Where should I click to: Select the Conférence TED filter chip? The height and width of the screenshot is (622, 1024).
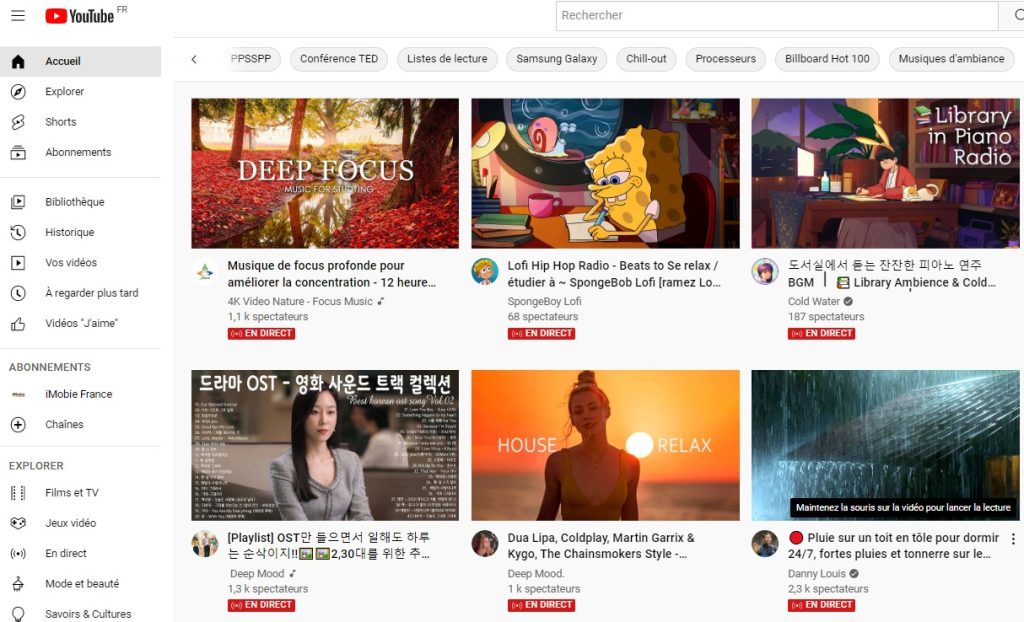[339, 59]
